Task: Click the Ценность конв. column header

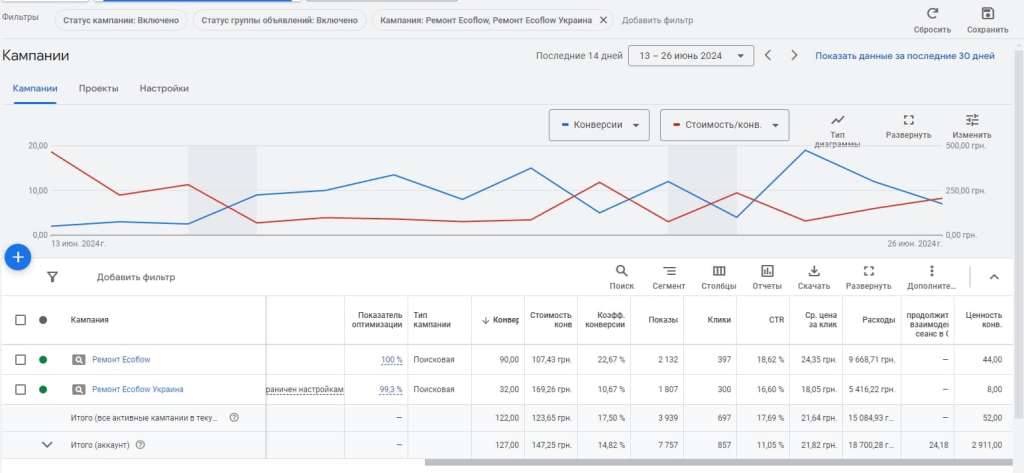Action: click(x=984, y=320)
